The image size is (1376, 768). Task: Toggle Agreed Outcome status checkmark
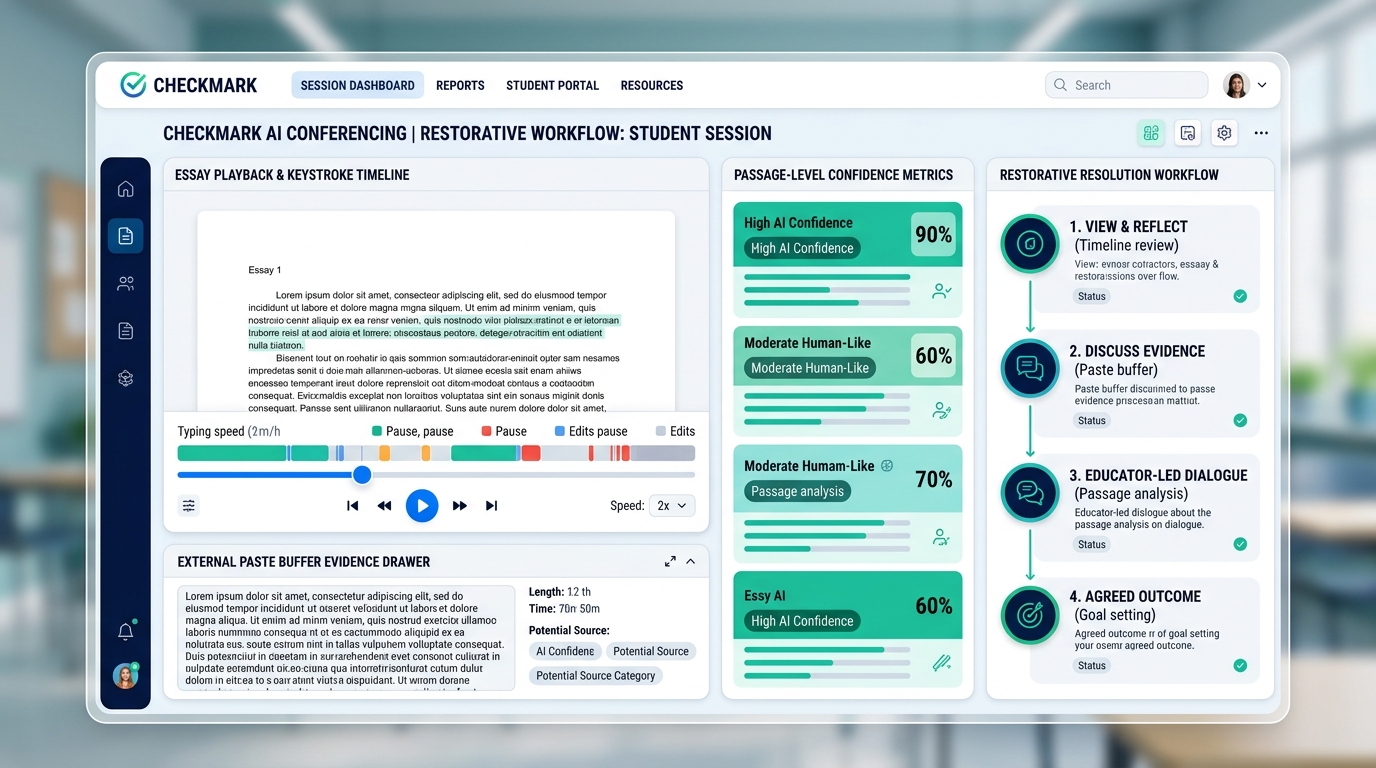(x=1240, y=665)
